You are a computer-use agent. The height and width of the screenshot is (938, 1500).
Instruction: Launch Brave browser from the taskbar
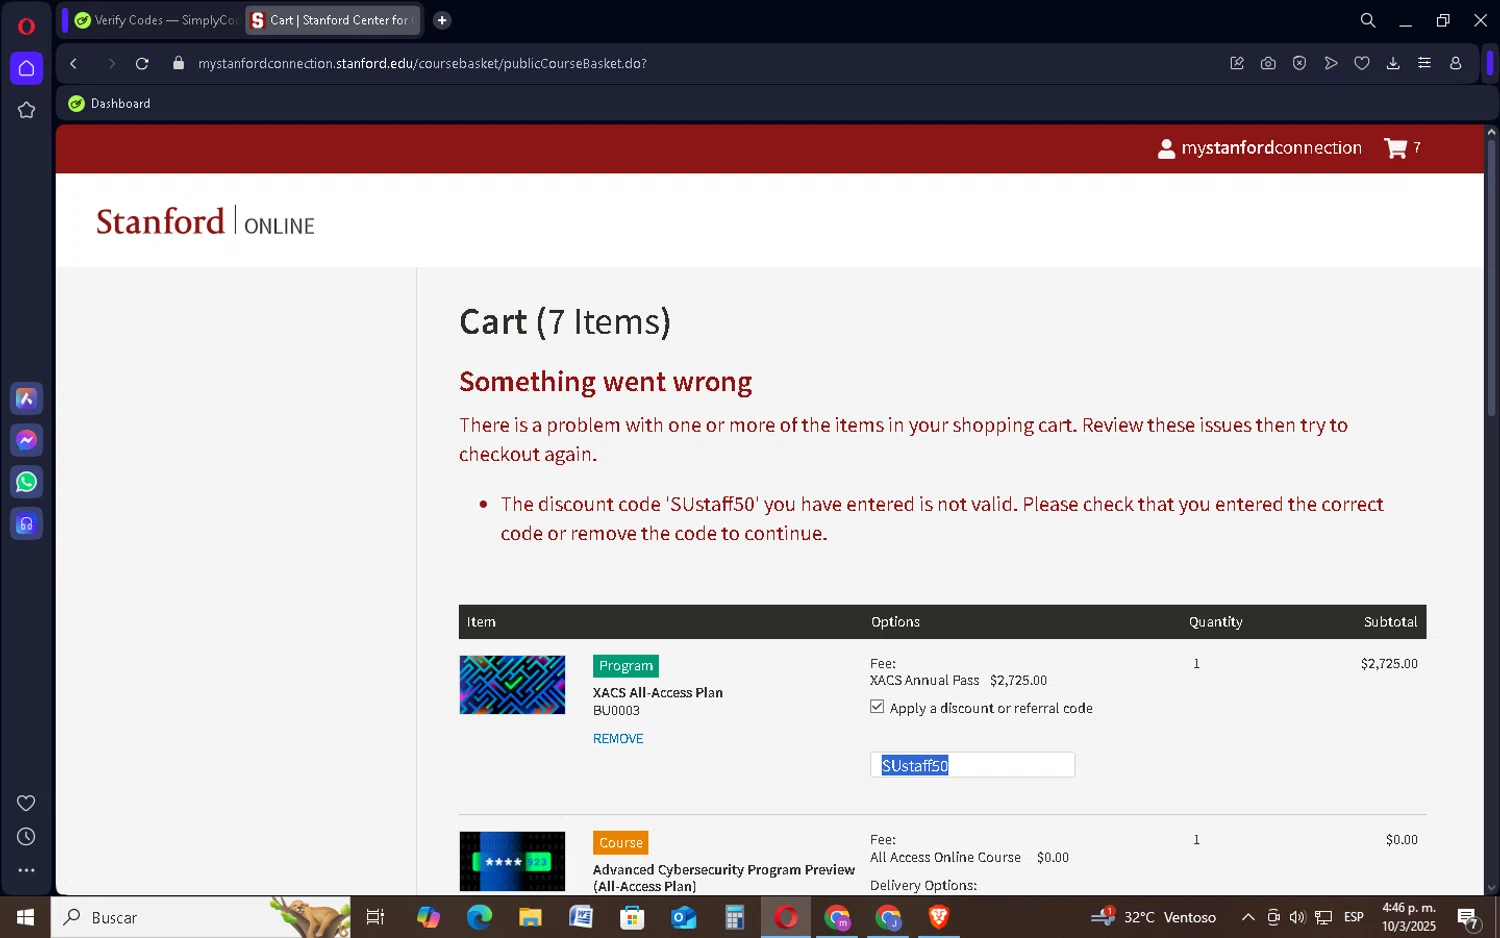point(939,917)
